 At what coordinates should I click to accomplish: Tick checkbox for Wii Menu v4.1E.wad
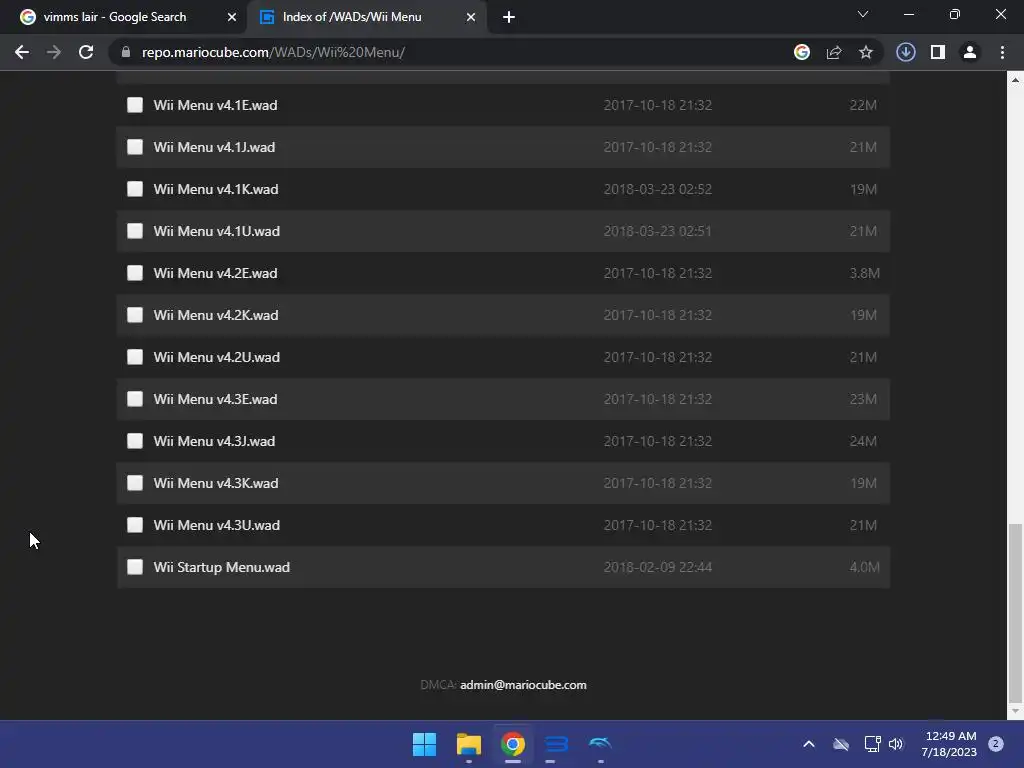point(135,105)
